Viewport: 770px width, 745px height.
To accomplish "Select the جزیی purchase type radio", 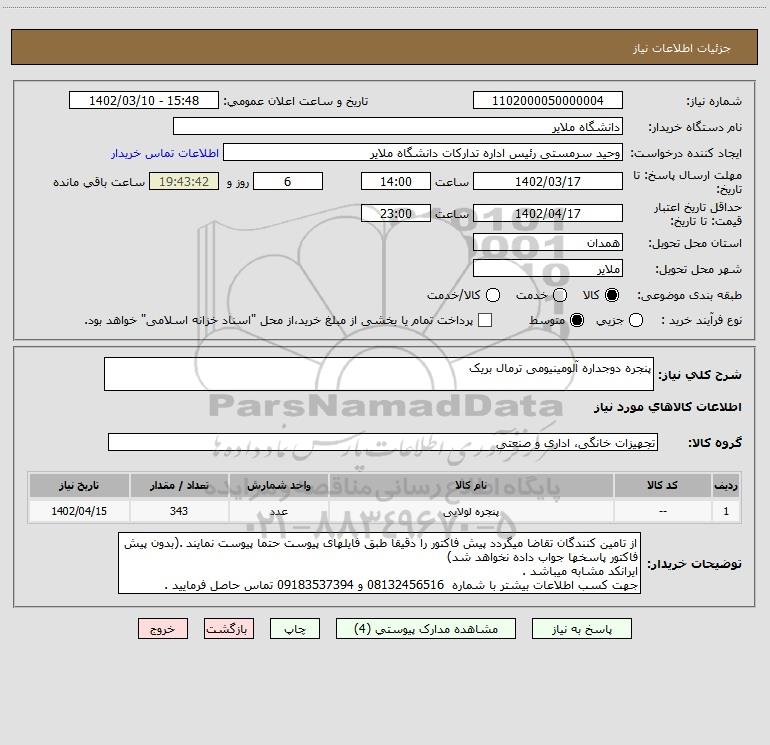I will point(635,320).
